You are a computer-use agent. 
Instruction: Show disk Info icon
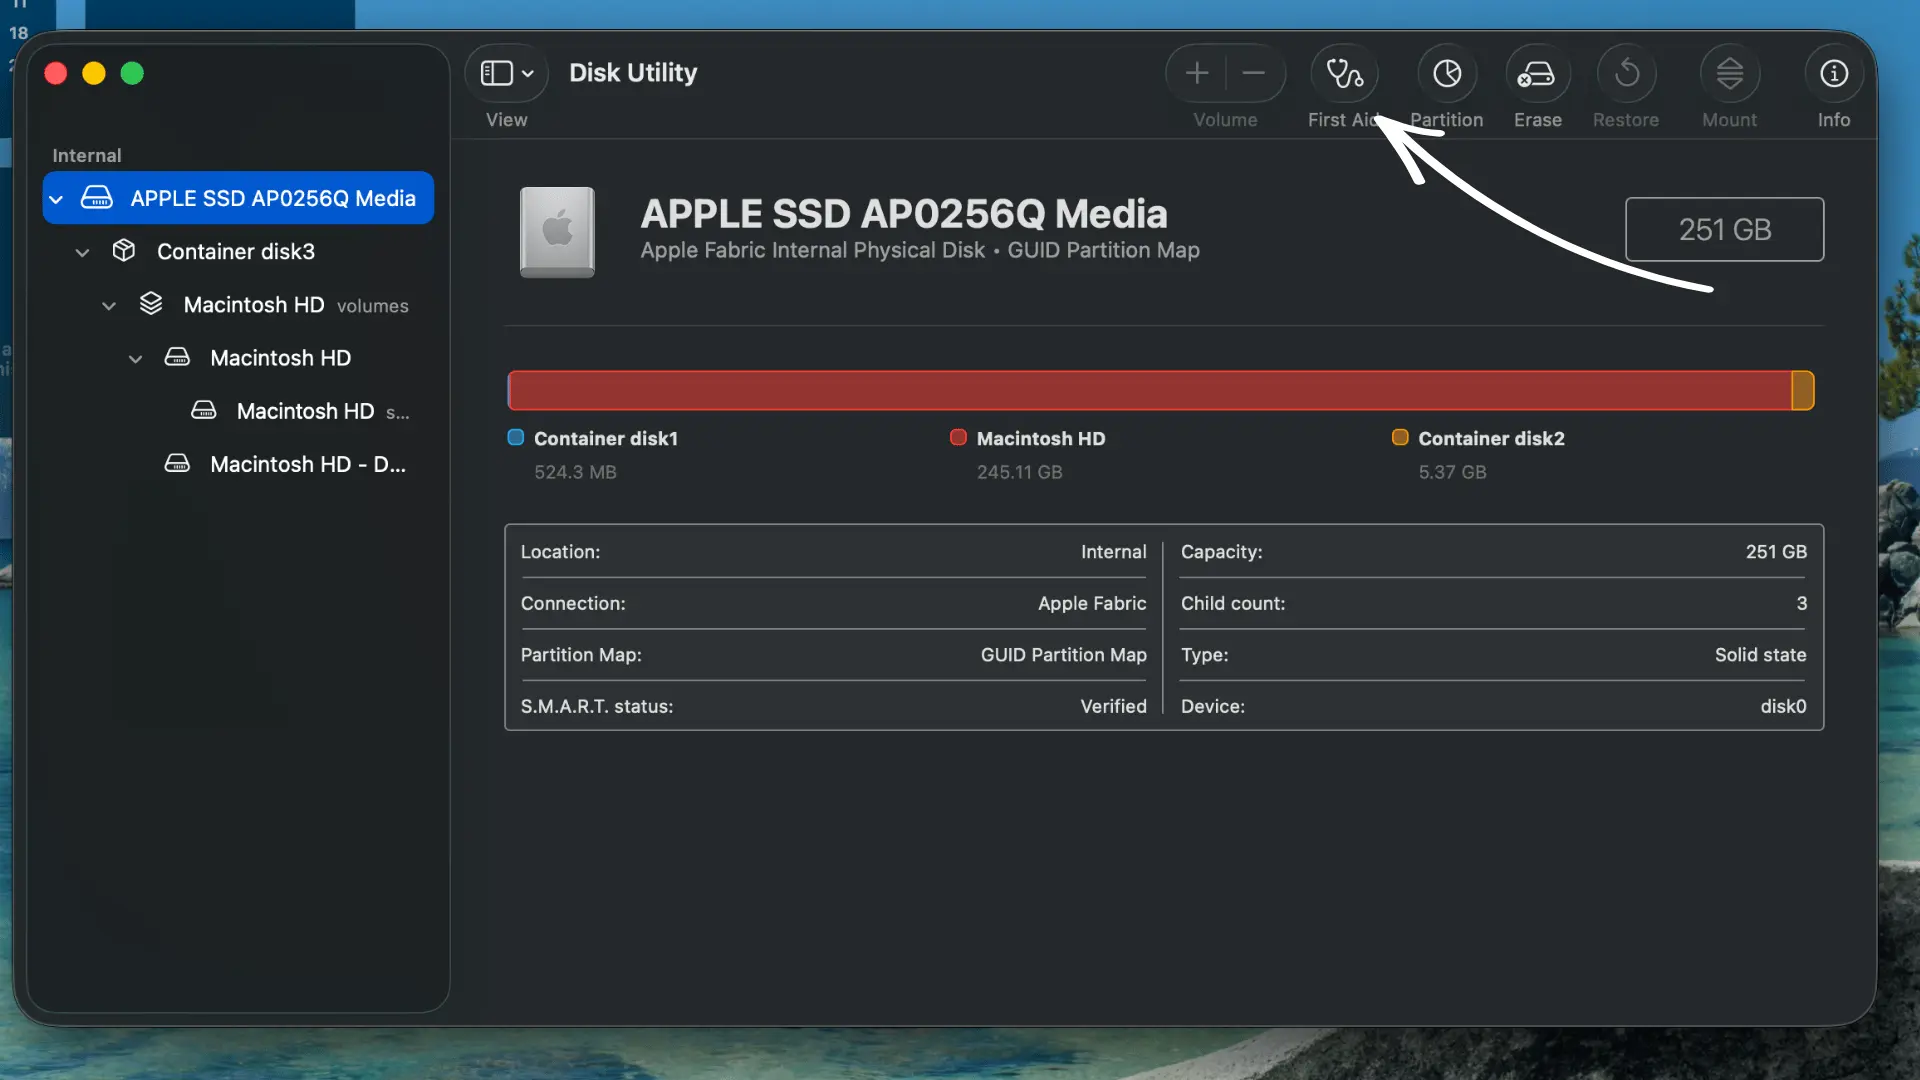[x=1834, y=73]
